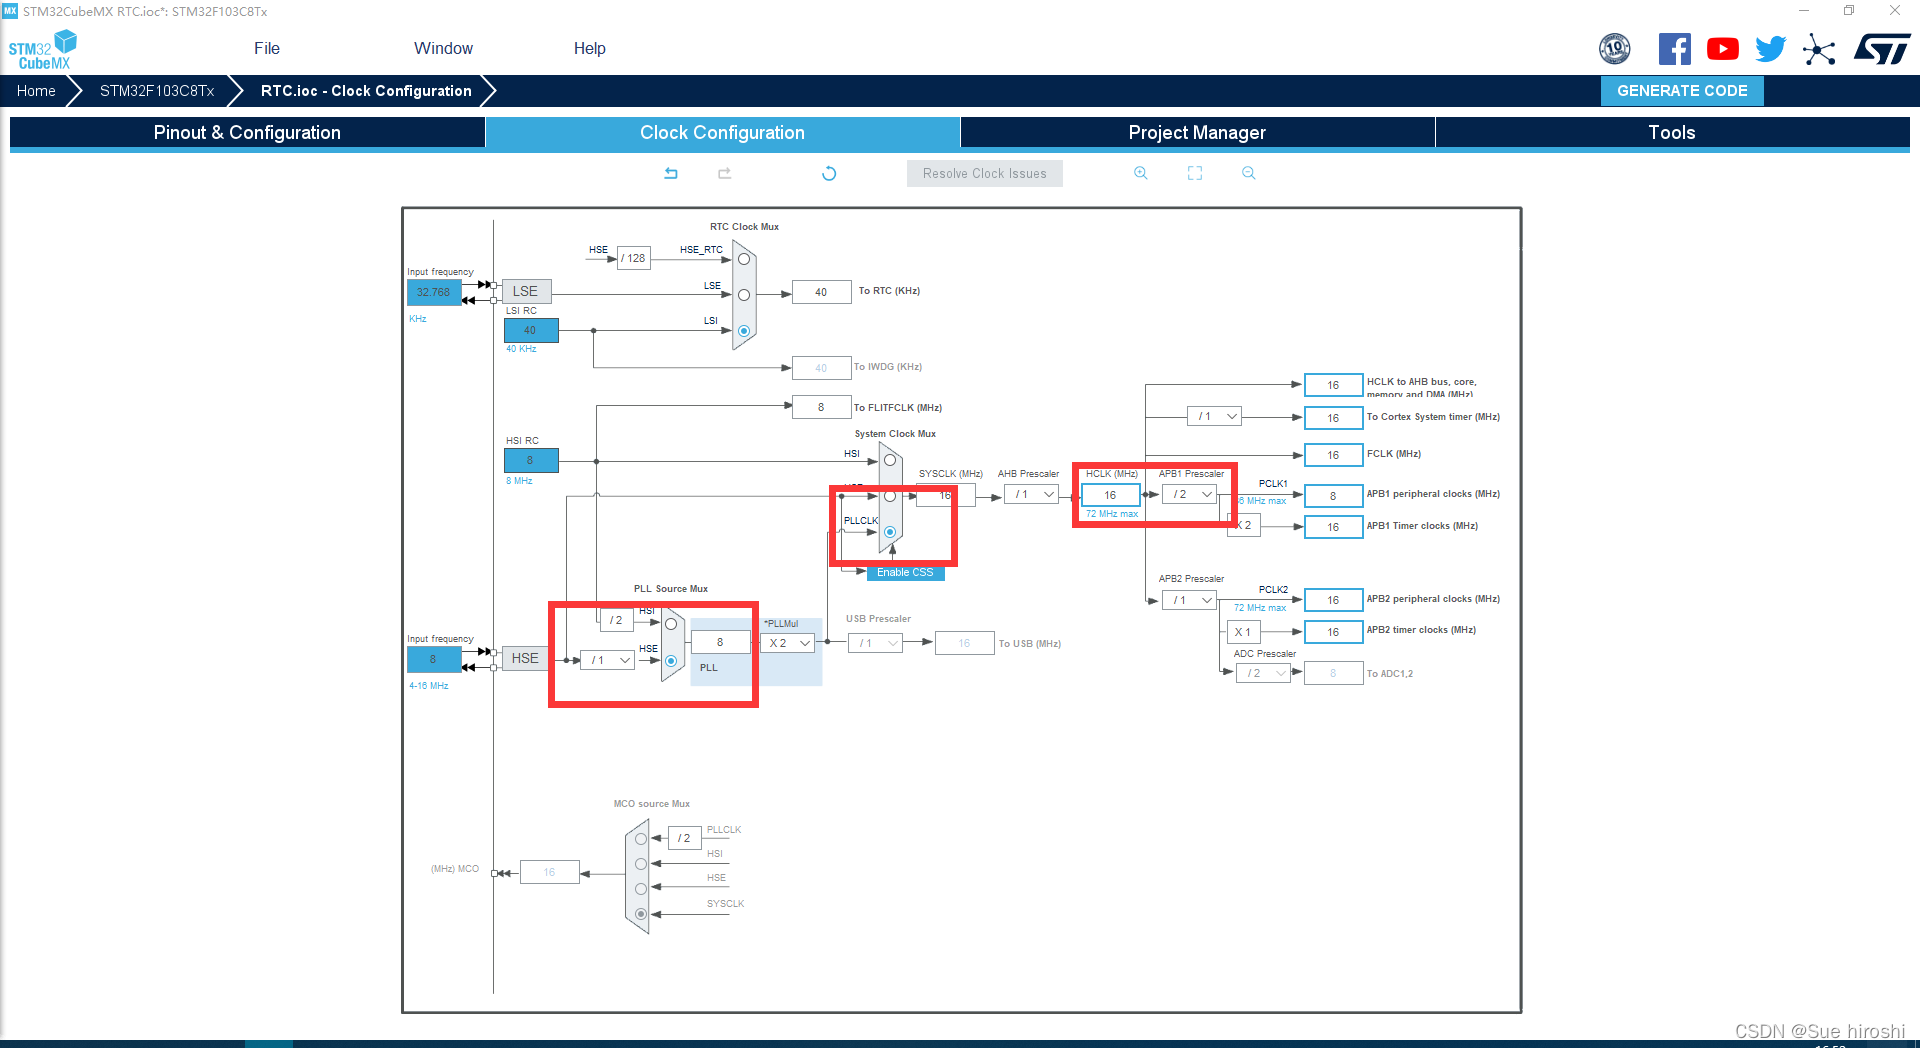Screen dimensions: 1920x1048
Task: Click the STM32CubeMX logo
Action: pos(42,50)
